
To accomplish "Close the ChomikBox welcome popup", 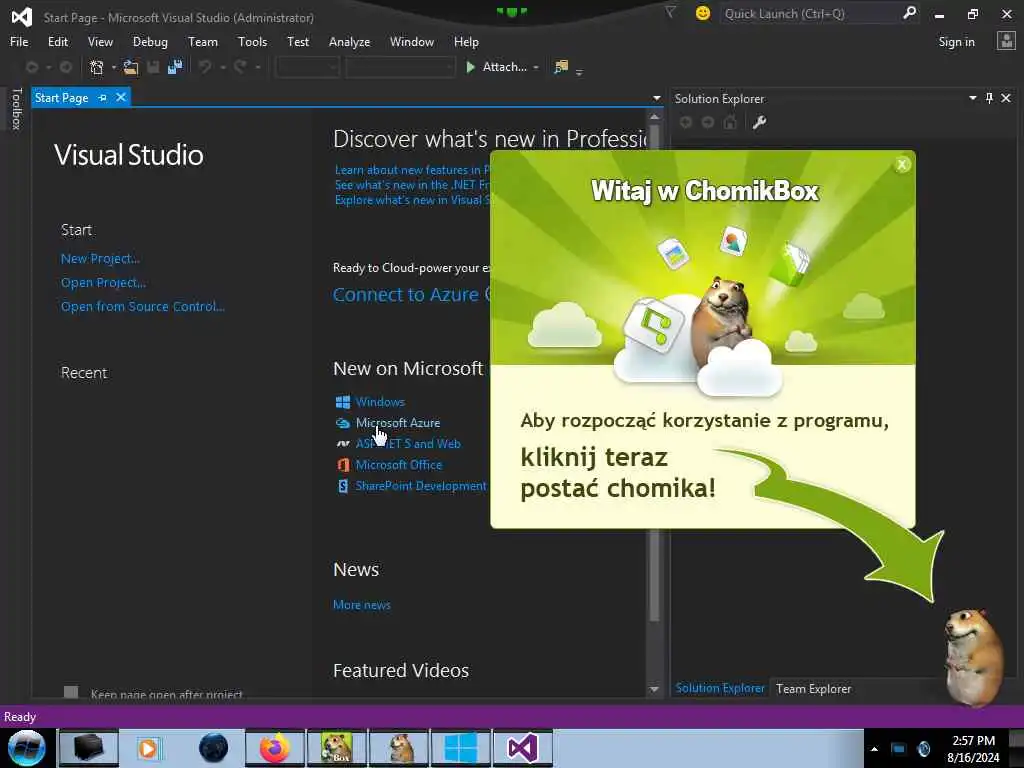I will coord(902,165).
